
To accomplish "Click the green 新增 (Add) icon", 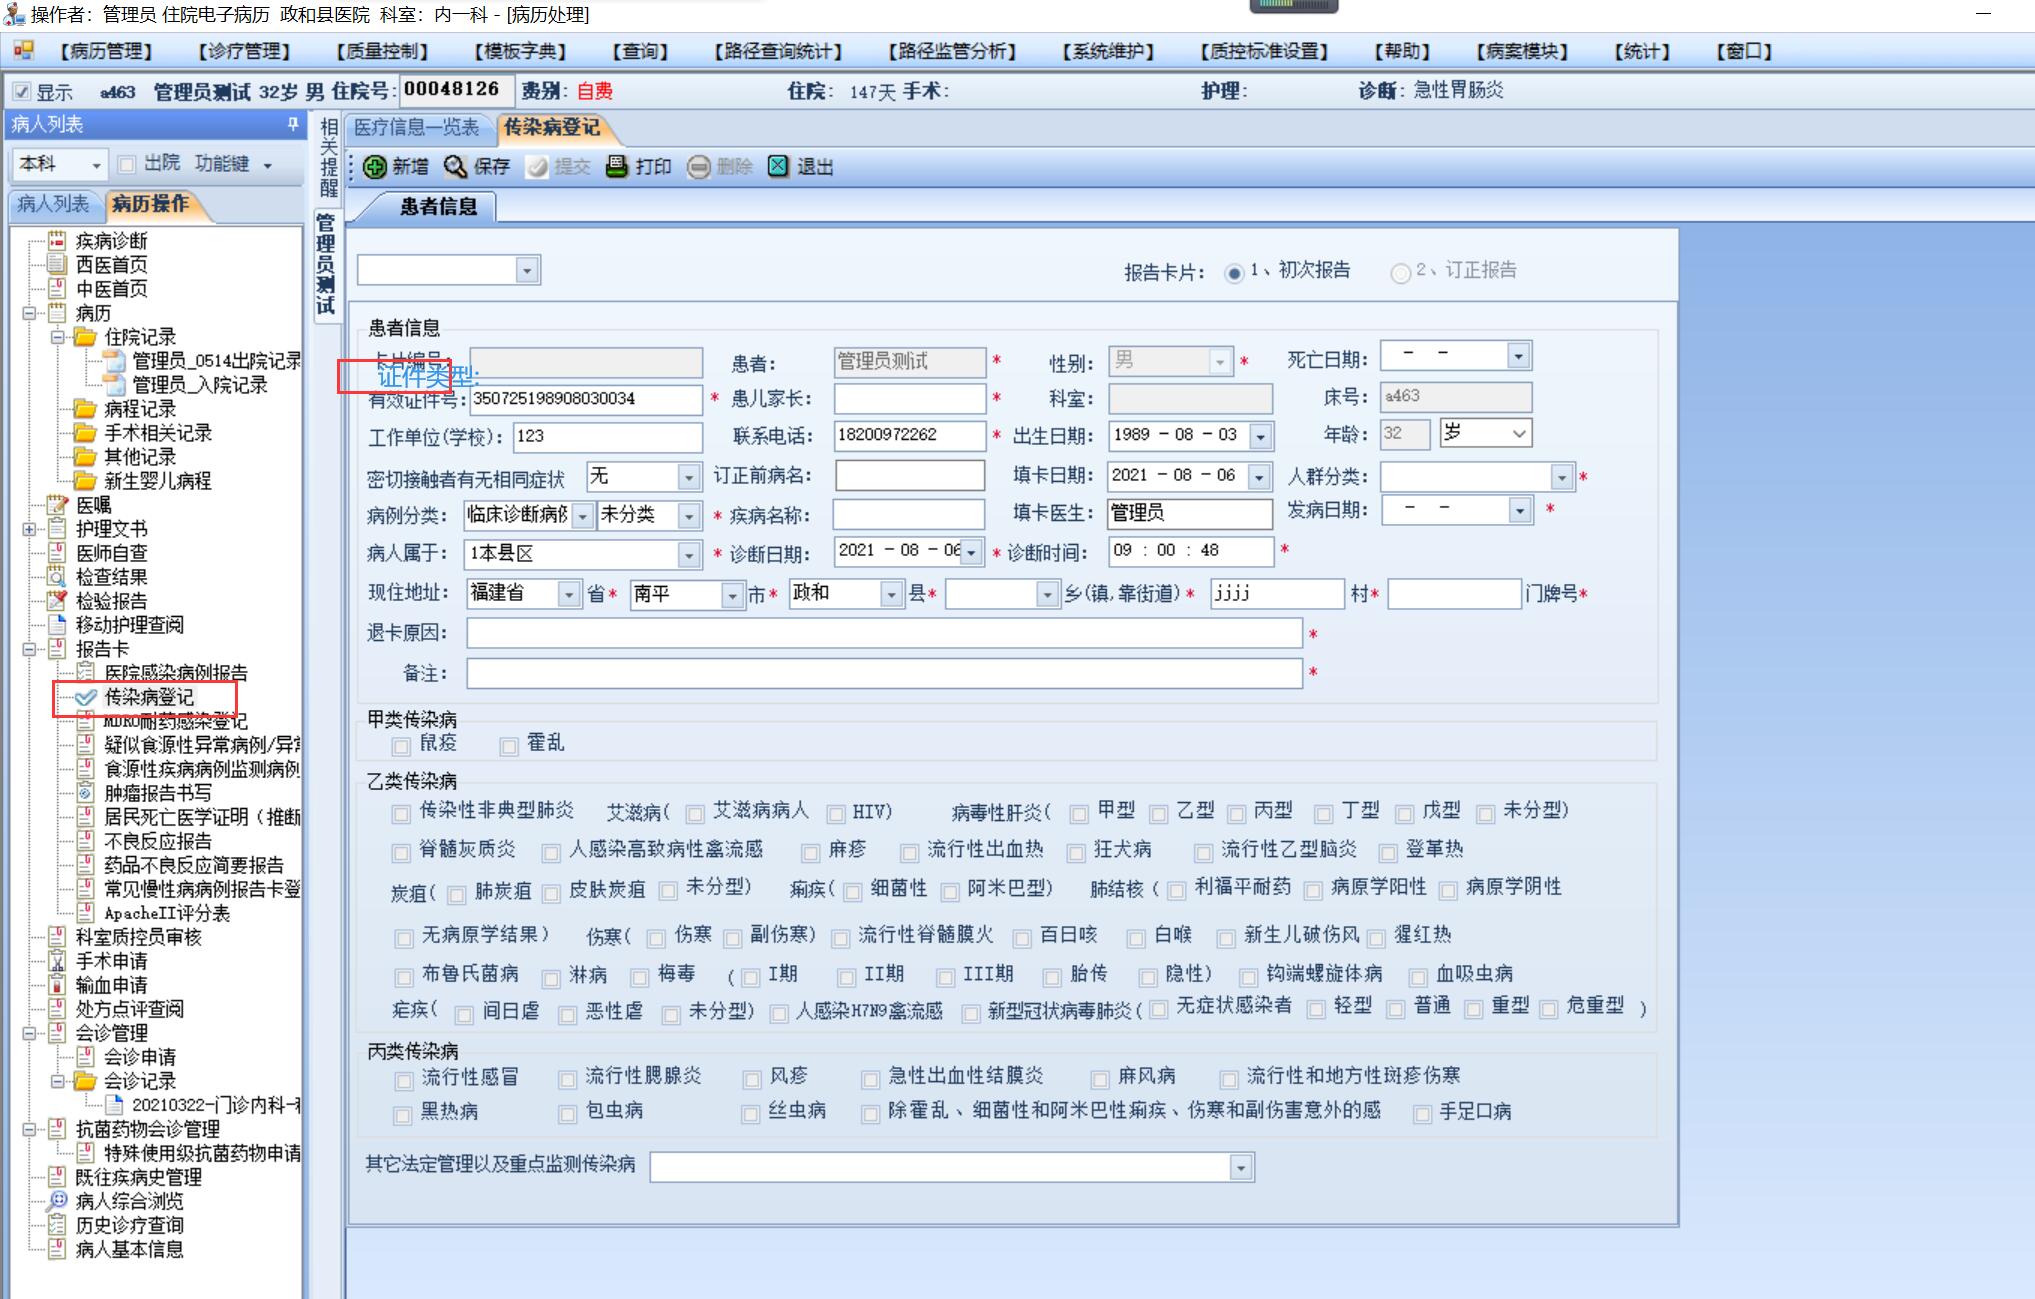I will (375, 167).
